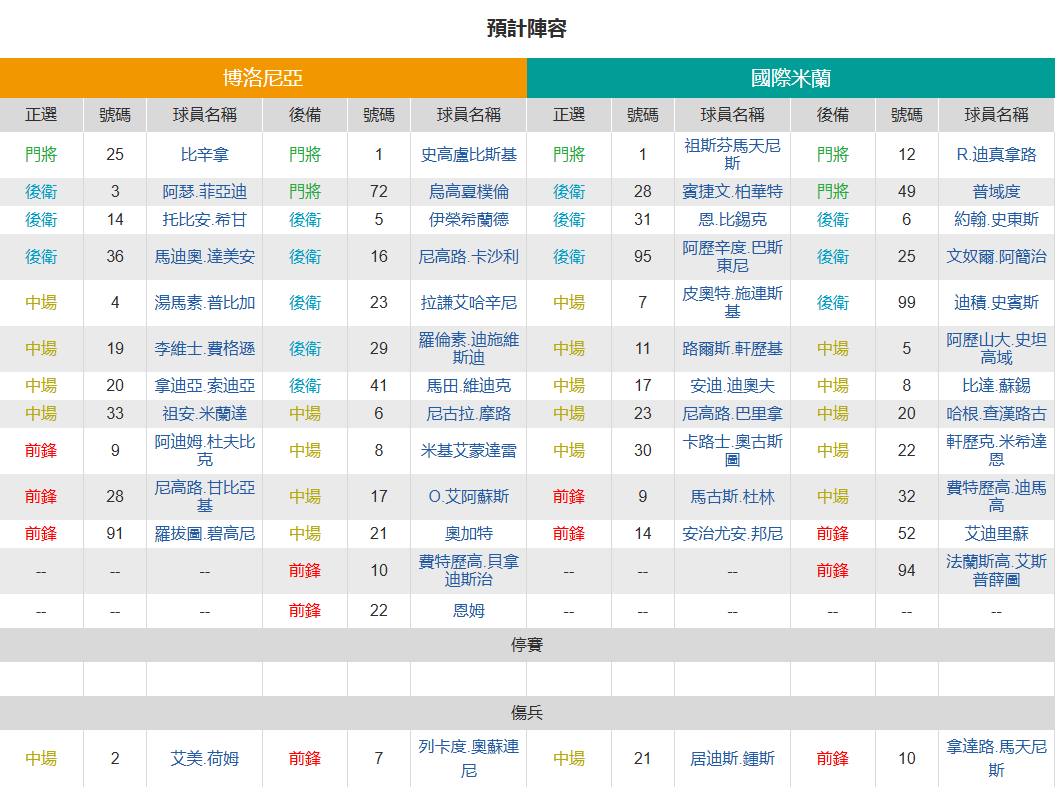Screen dimensions: 1055x787
Task: Click substitute 艾迪里蘇
Action: pyautogui.click(x=996, y=534)
